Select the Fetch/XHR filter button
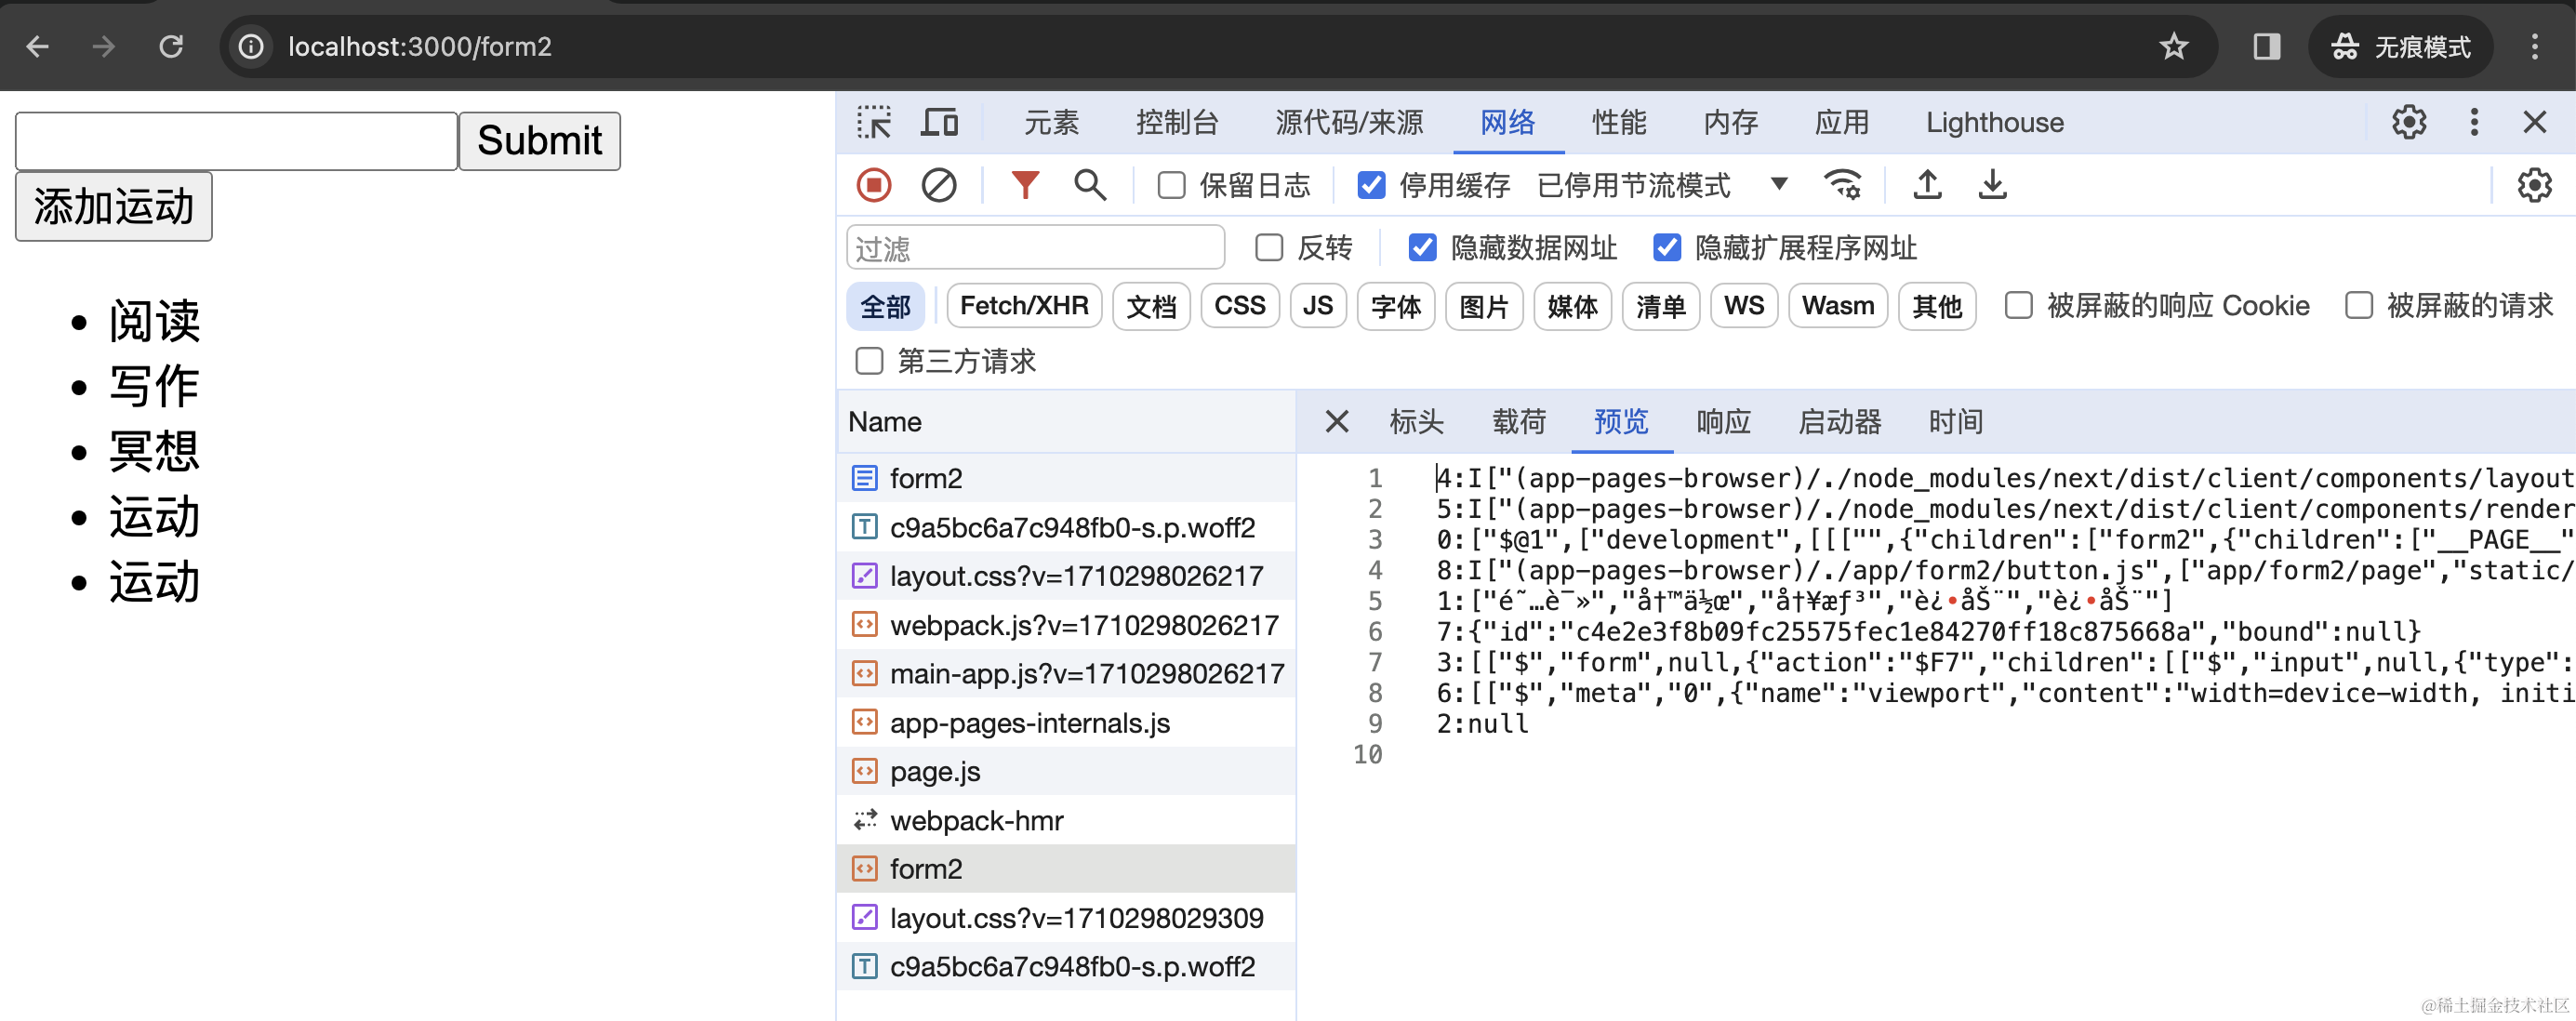The image size is (2576, 1021). tap(1024, 306)
